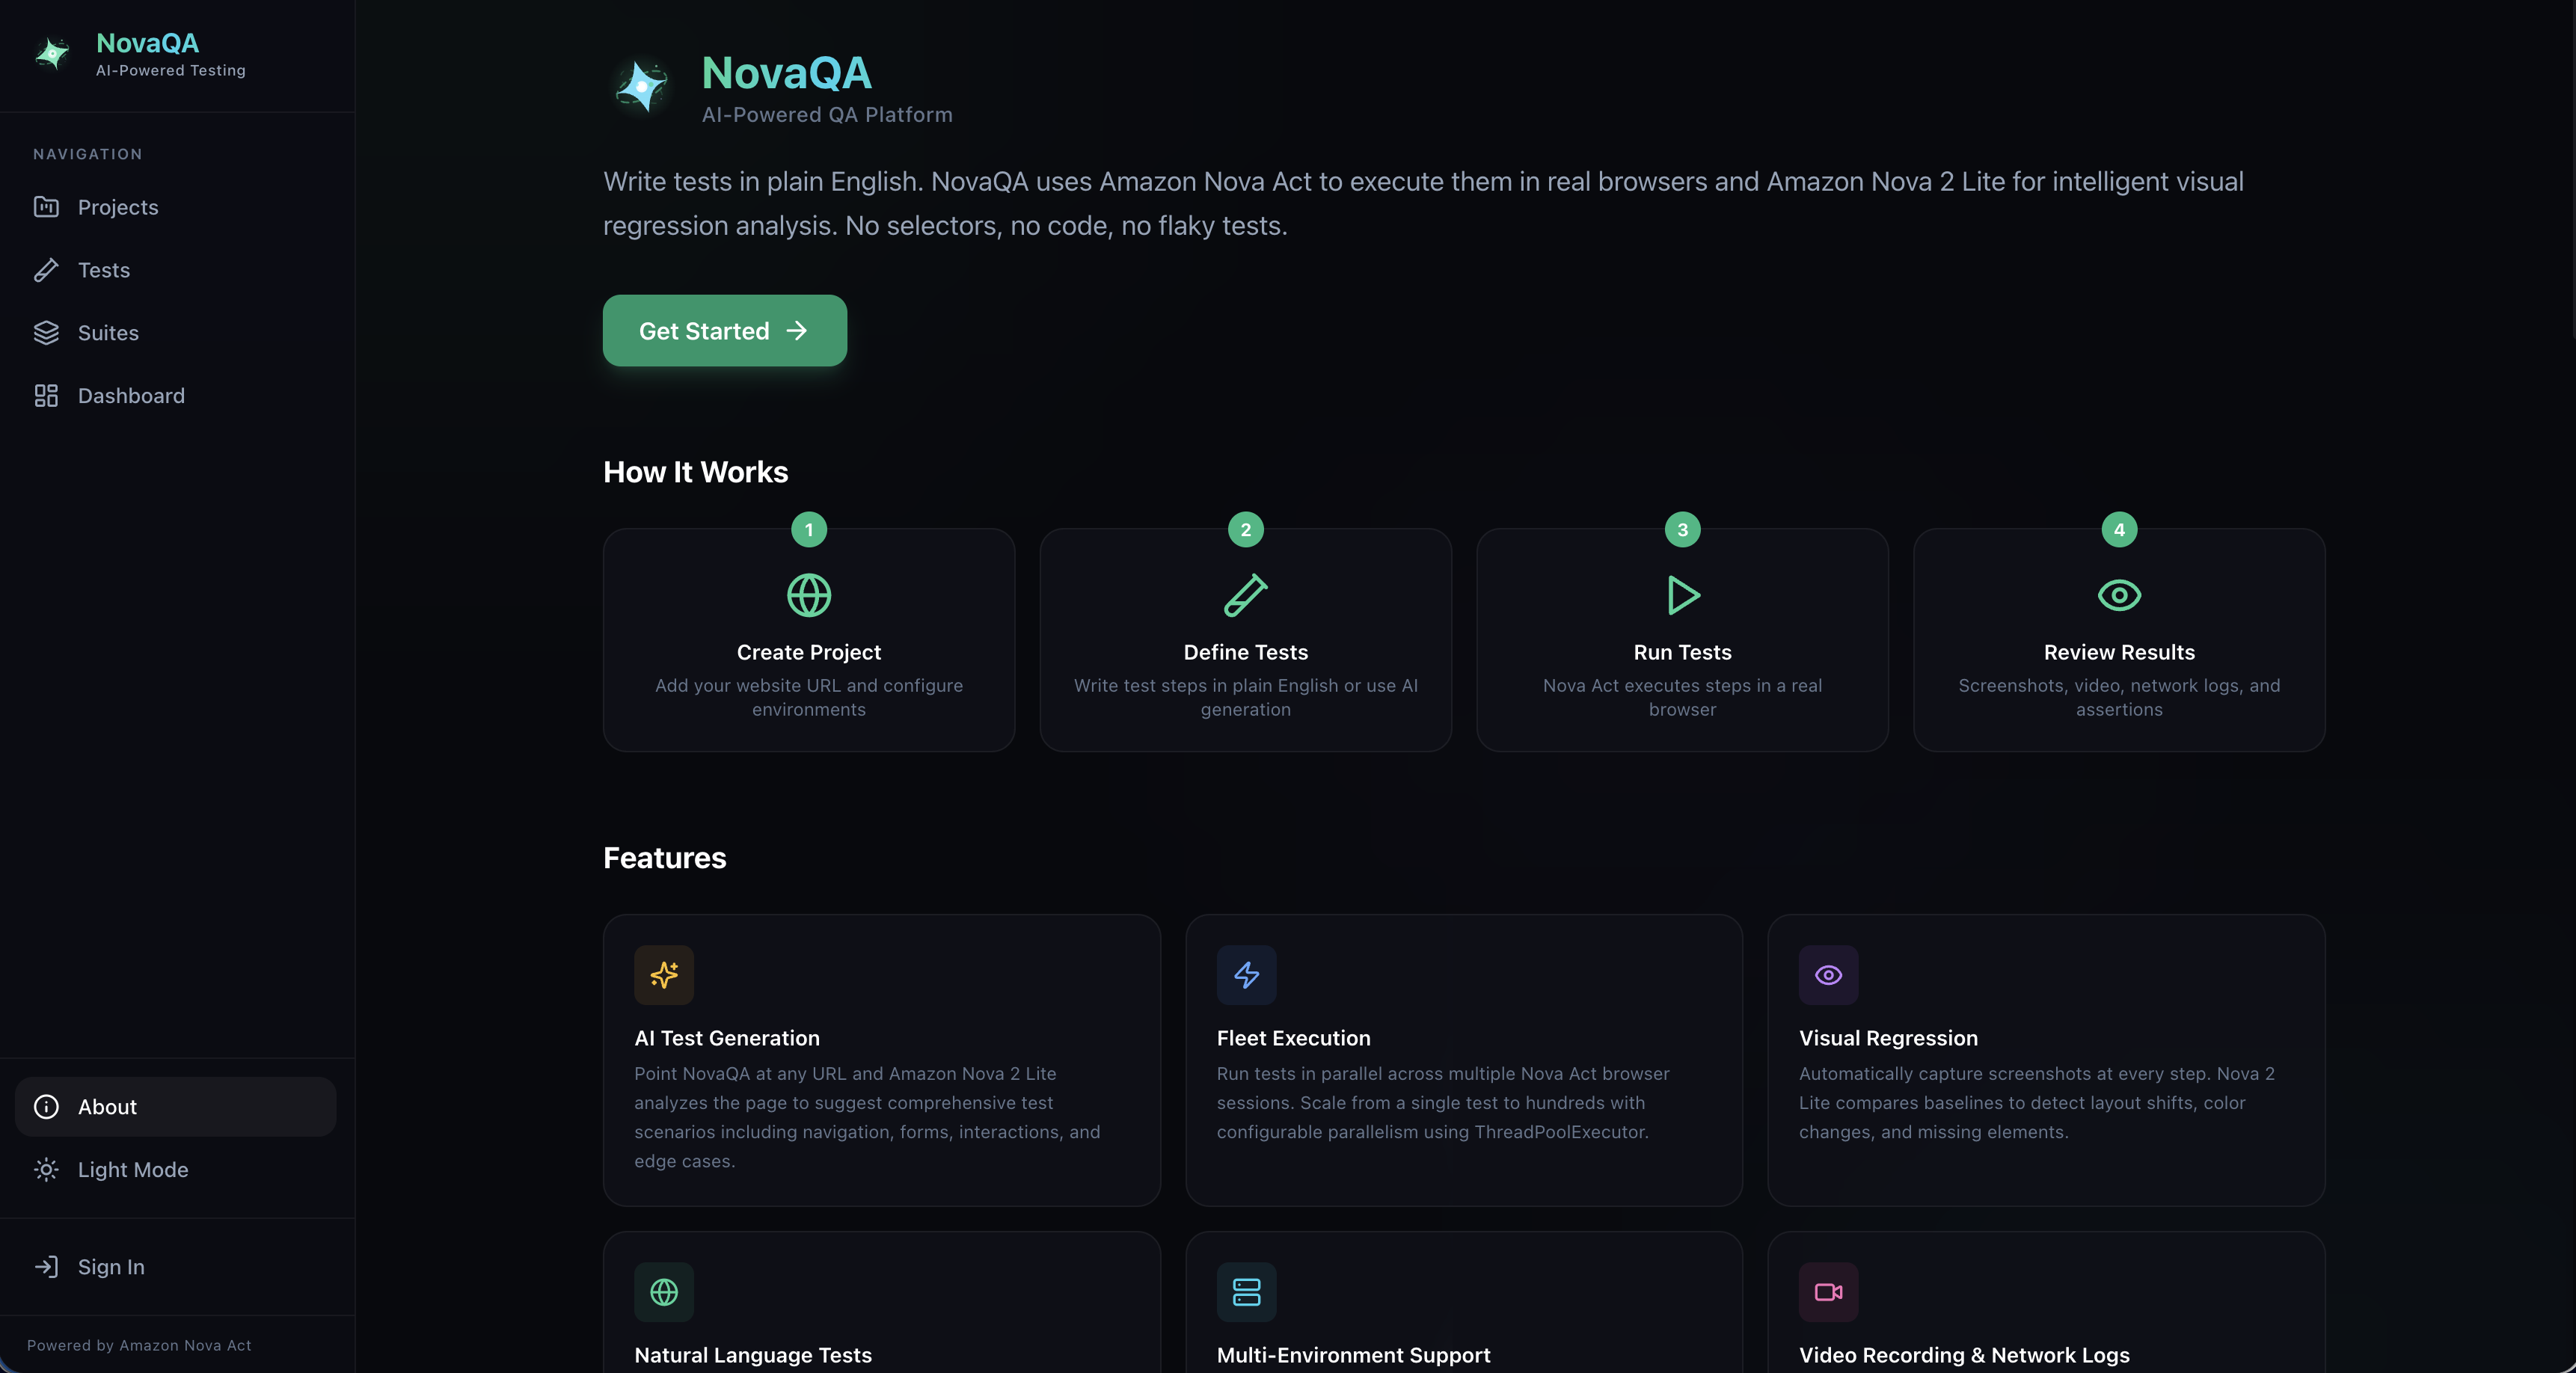Toggle Light Mode in the sidebar
This screenshot has width=2576, height=1373.
(x=132, y=1170)
